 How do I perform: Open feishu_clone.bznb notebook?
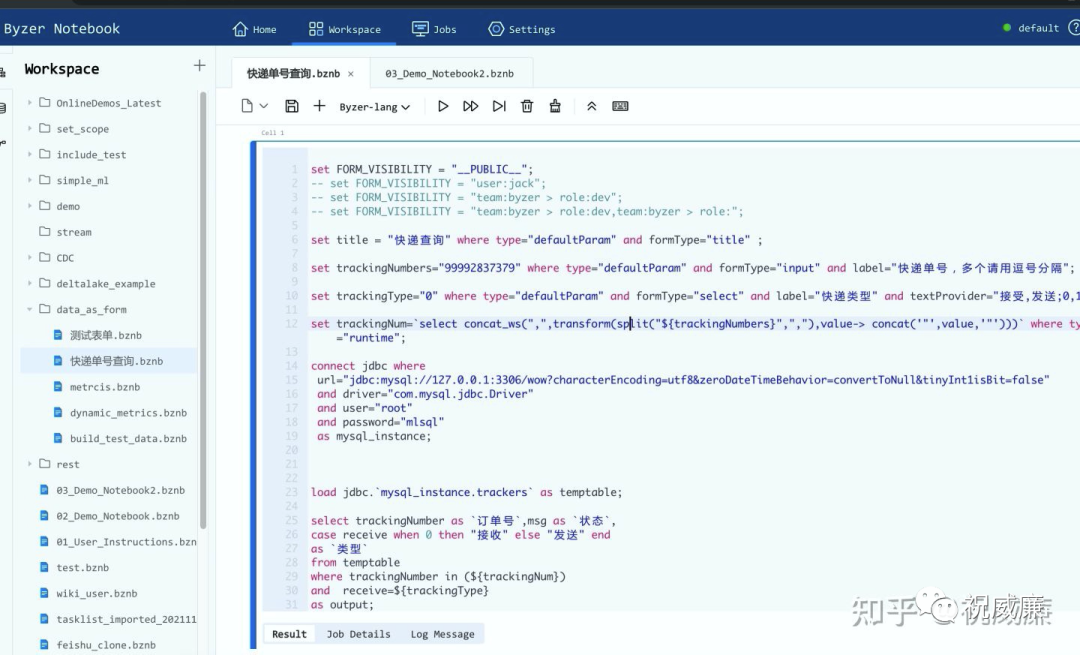105,645
